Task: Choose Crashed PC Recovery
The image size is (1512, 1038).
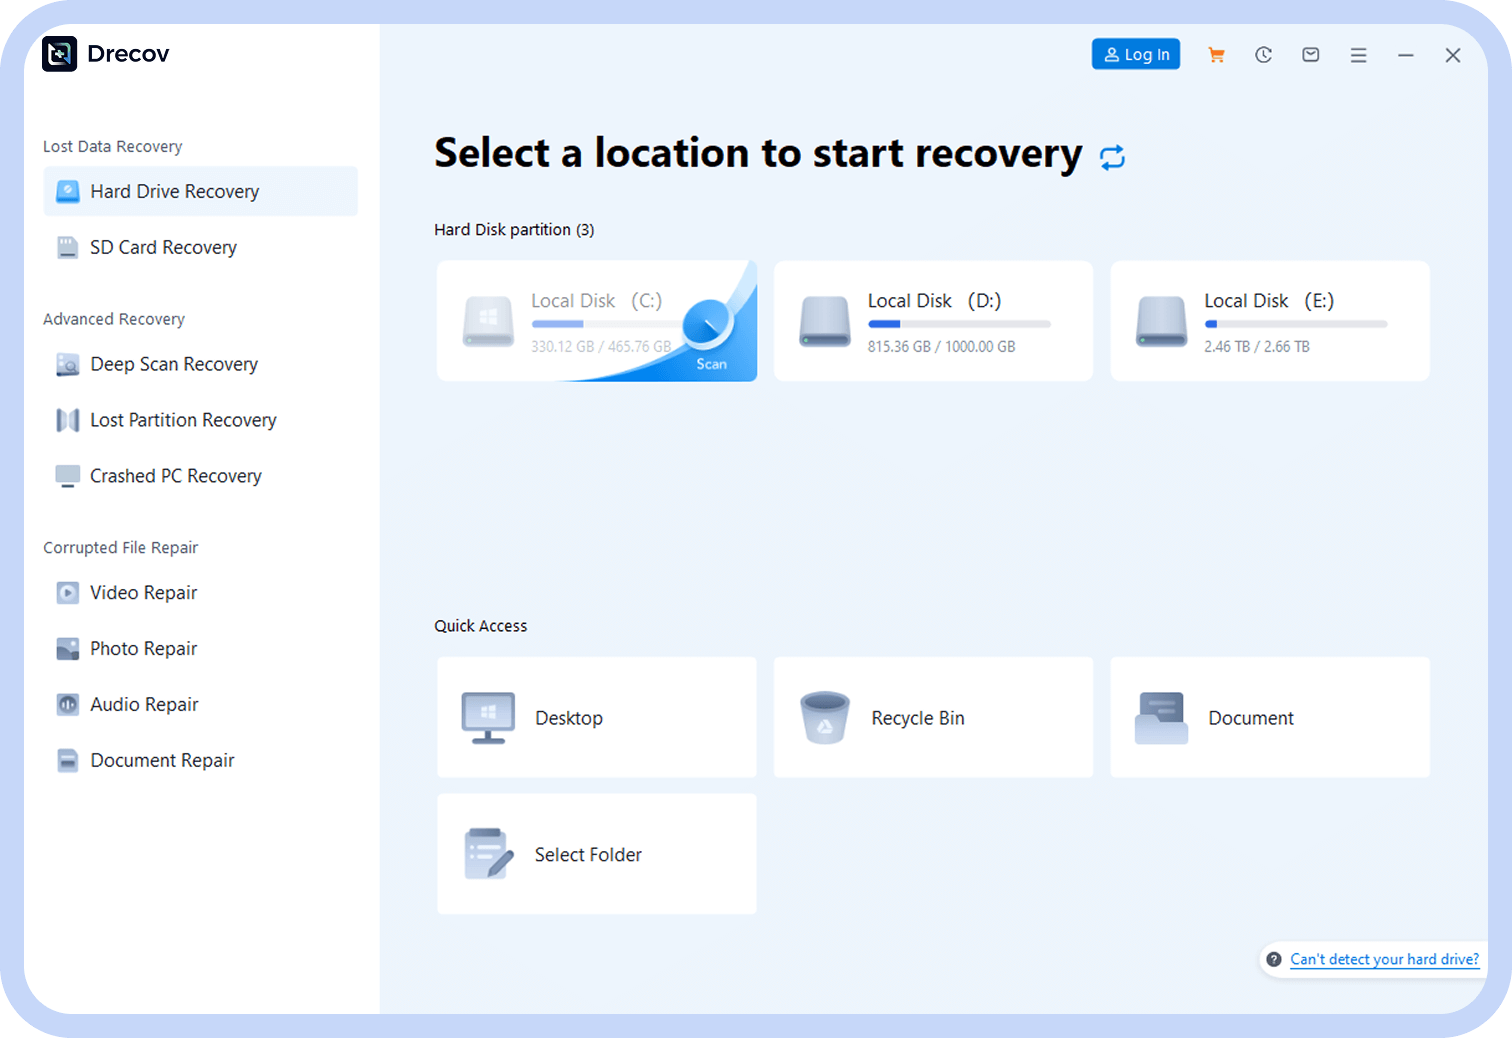Action: point(175,476)
